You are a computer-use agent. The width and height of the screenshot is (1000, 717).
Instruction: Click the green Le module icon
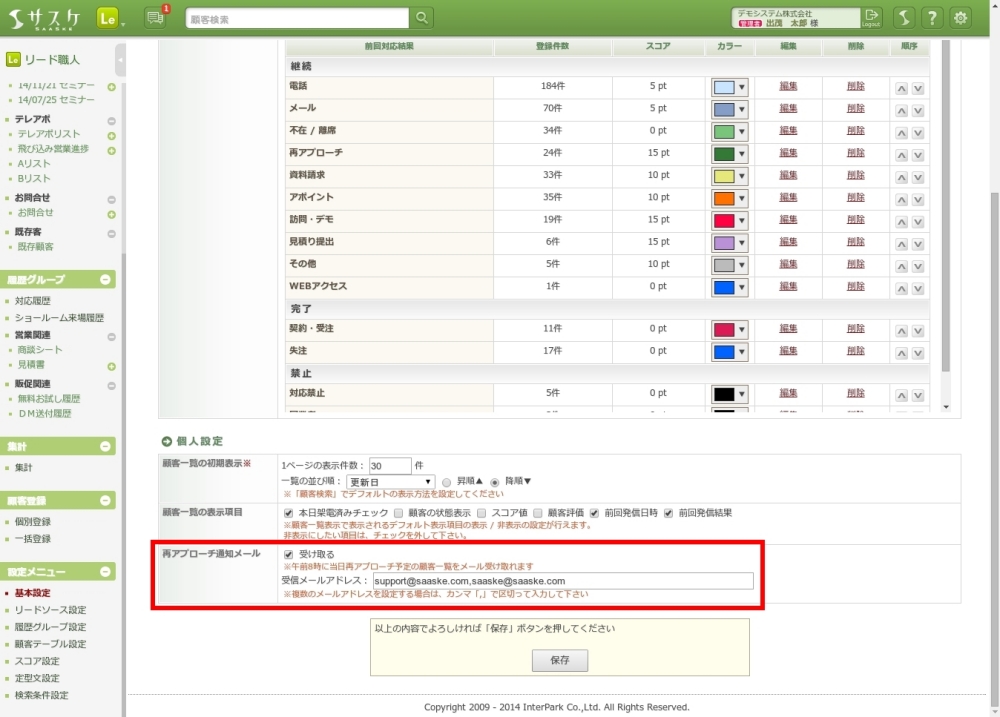point(108,18)
